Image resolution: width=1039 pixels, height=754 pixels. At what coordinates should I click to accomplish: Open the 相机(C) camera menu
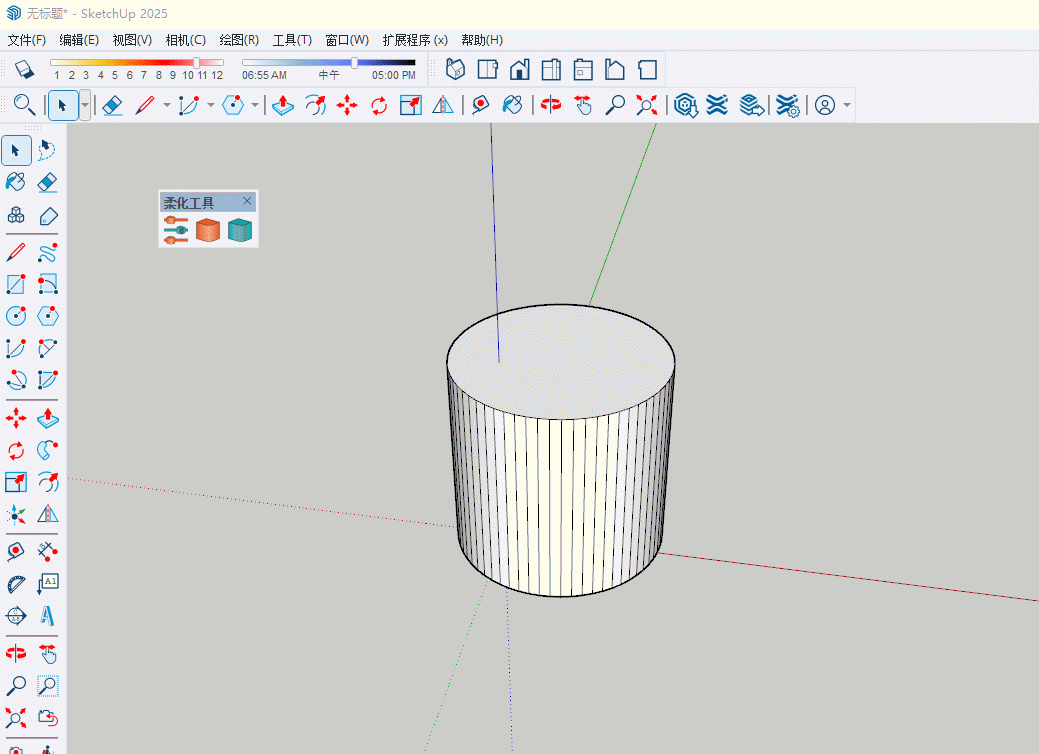click(x=185, y=40)
